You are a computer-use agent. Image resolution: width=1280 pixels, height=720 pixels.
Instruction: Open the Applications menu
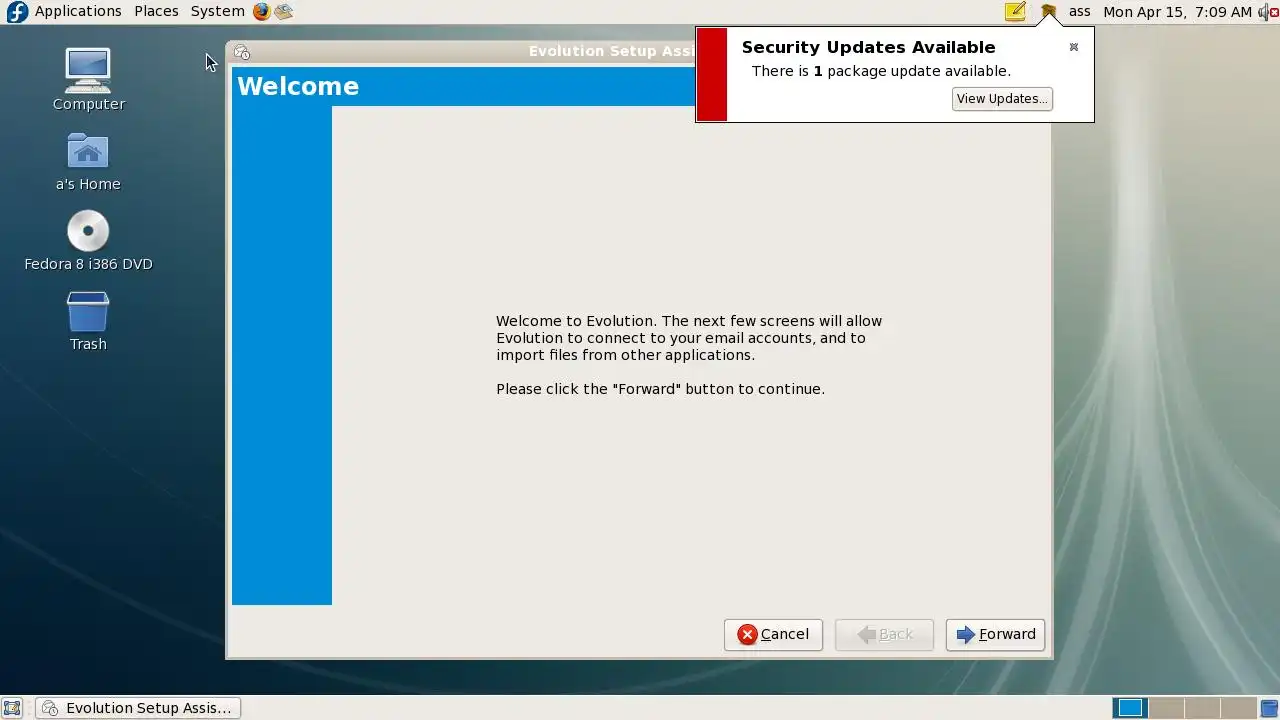pyautogui.click(x=78, y=11)
